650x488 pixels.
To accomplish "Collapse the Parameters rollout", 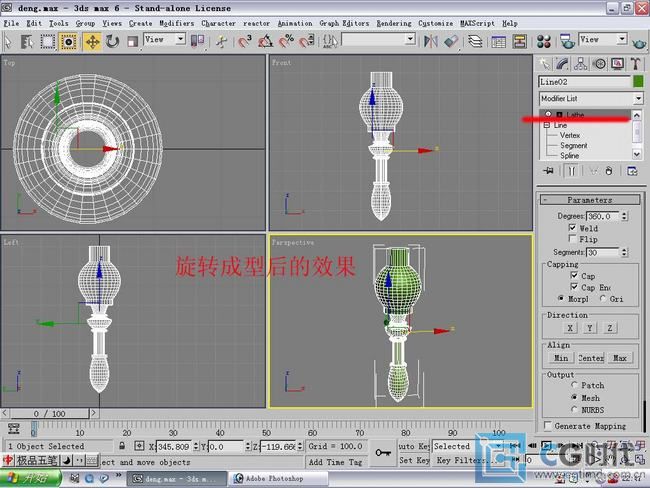I will [x=589, y=200].
